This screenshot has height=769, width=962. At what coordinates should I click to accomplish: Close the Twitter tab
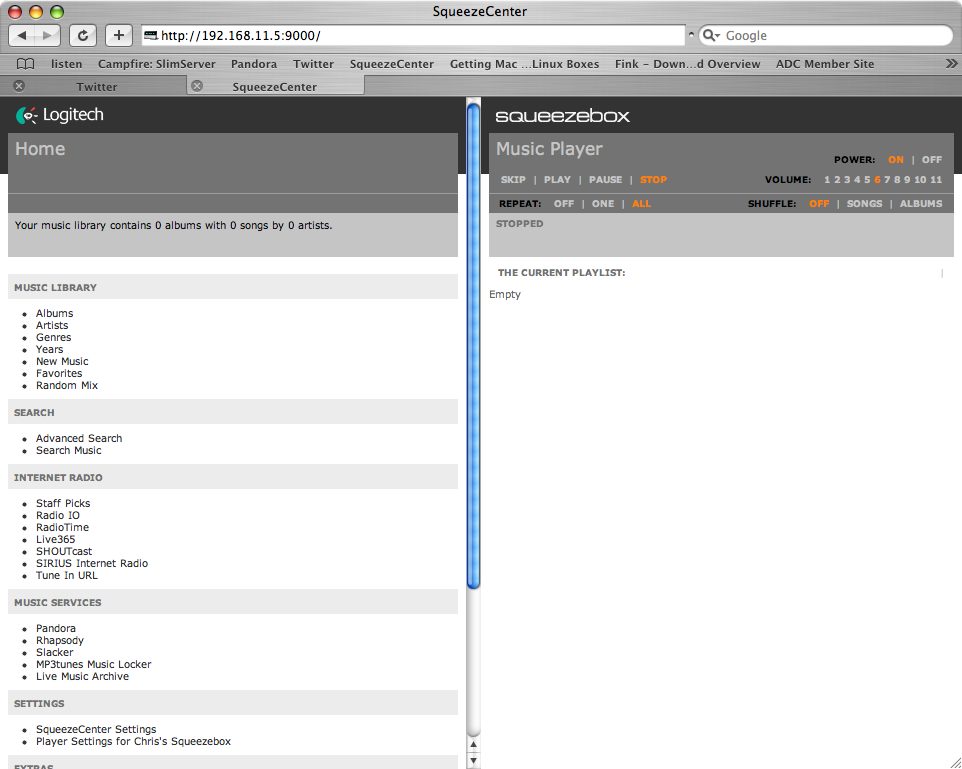click(19, 87)
